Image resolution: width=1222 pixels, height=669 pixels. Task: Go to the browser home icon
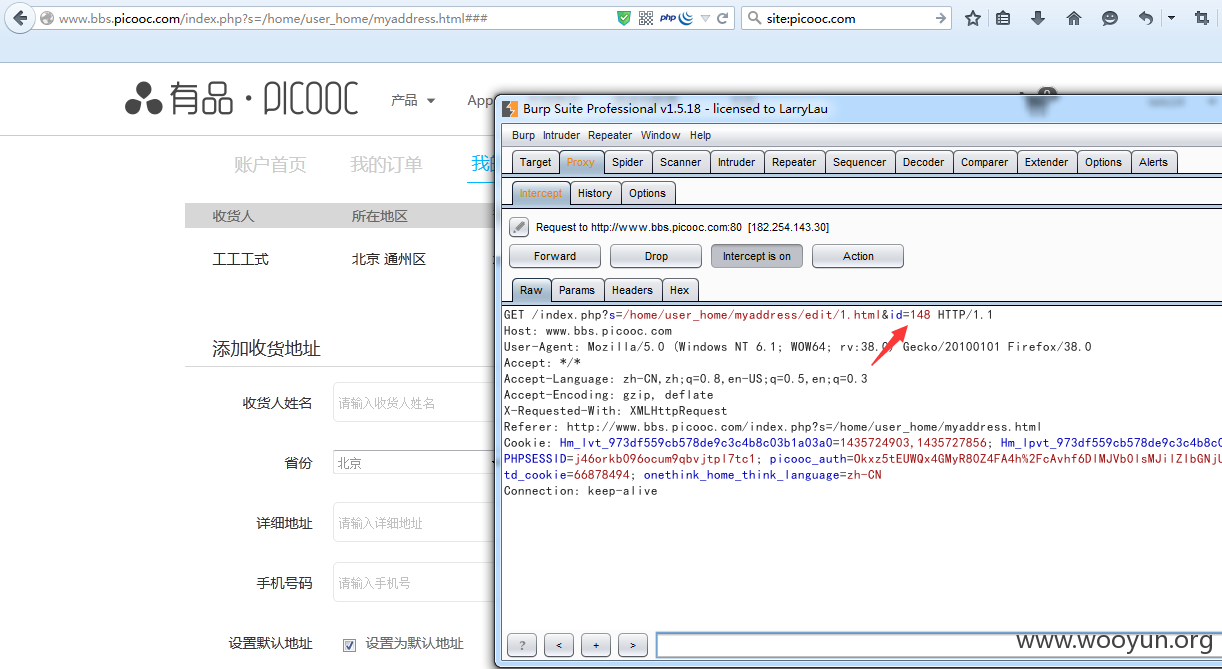1074,18
